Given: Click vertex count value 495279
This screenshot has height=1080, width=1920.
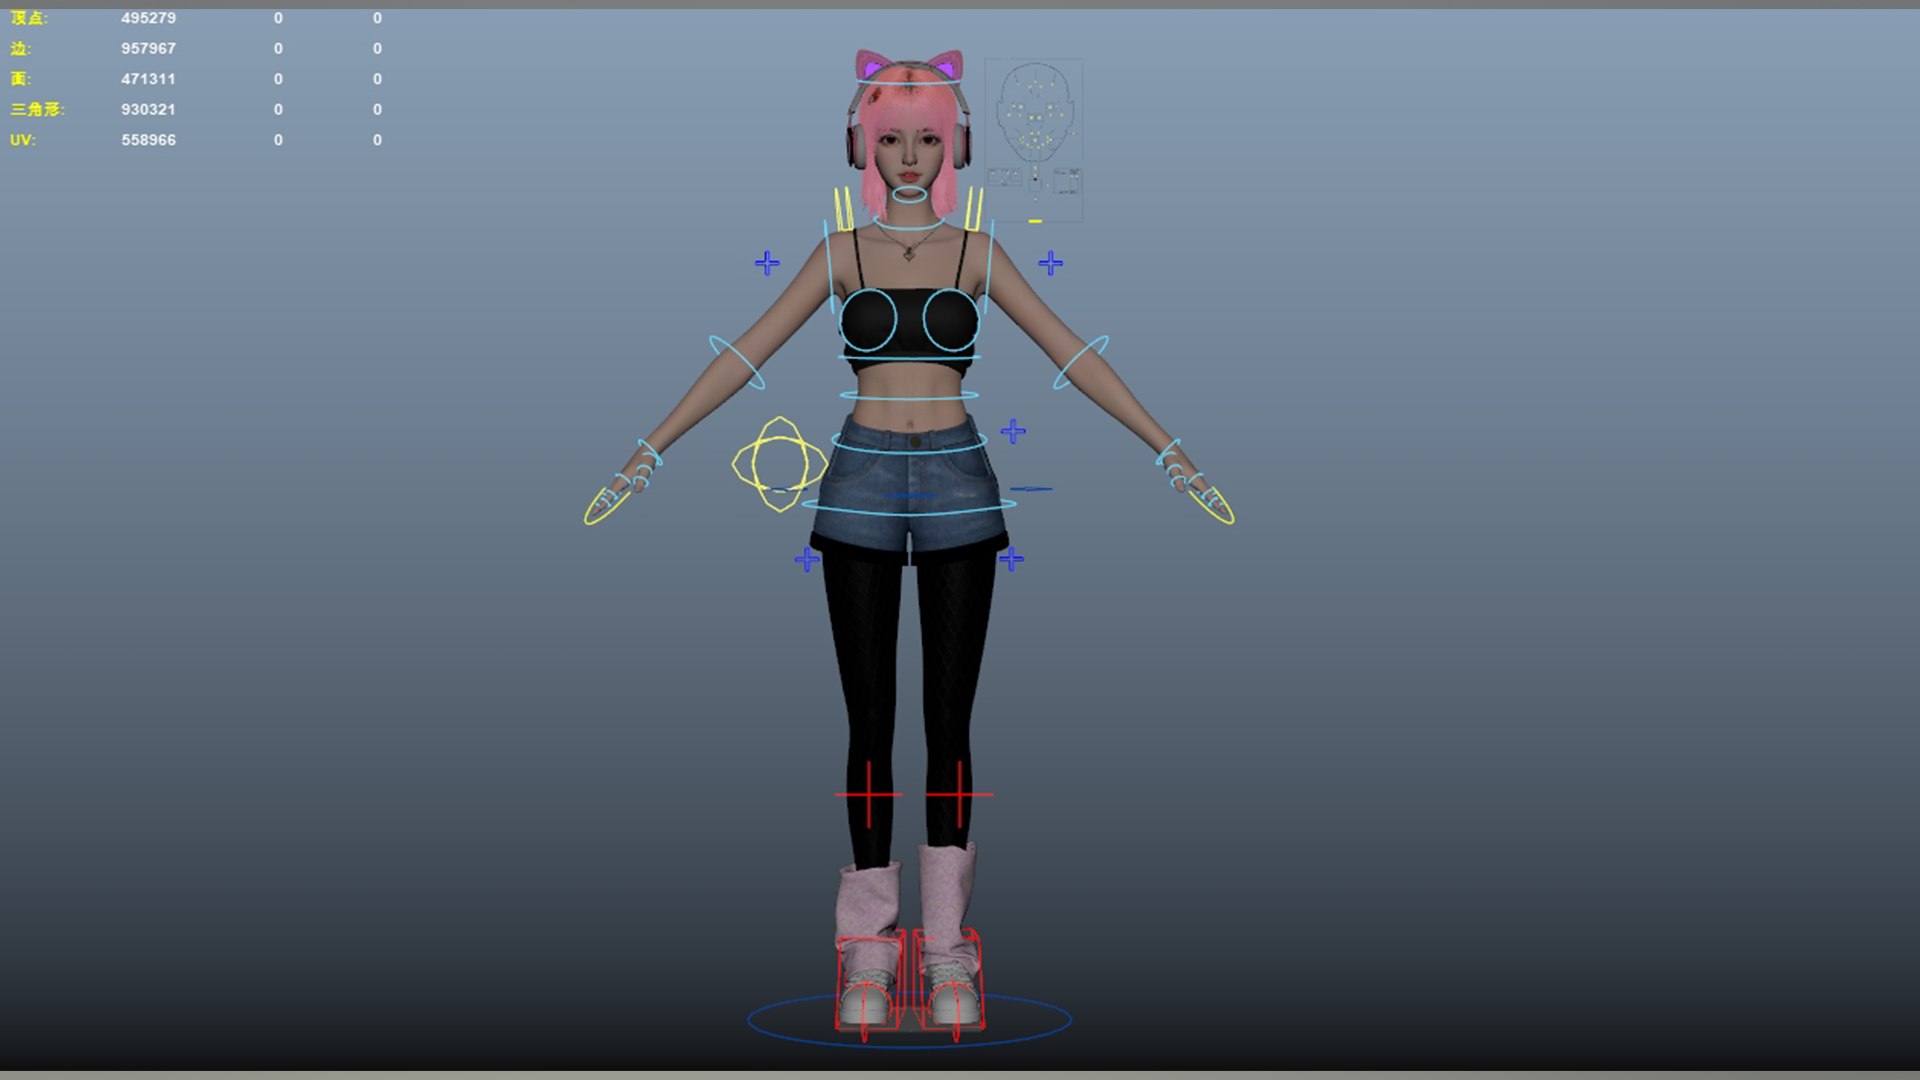Looking at the screenshot, I should (x=149, y=18).
